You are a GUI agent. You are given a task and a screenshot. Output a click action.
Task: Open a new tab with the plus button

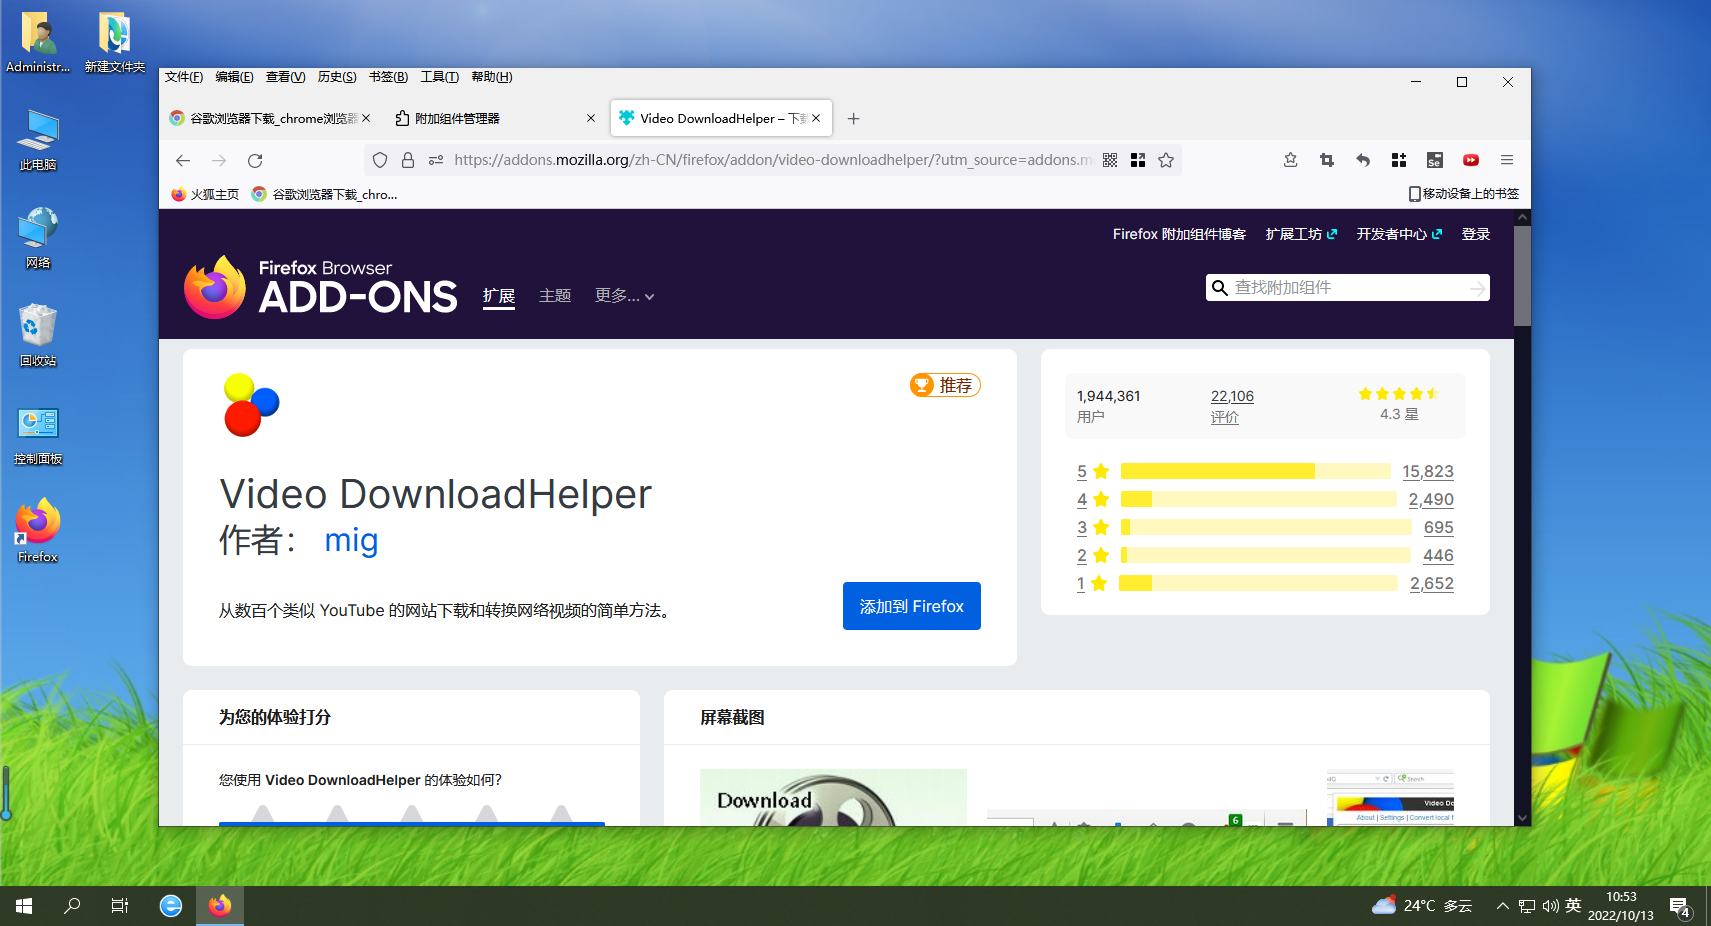(x=853, y=118)
